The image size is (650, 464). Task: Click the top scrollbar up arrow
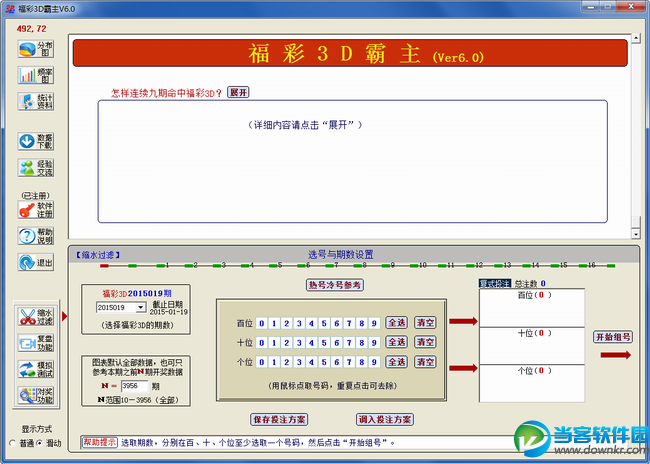(636, 38)
